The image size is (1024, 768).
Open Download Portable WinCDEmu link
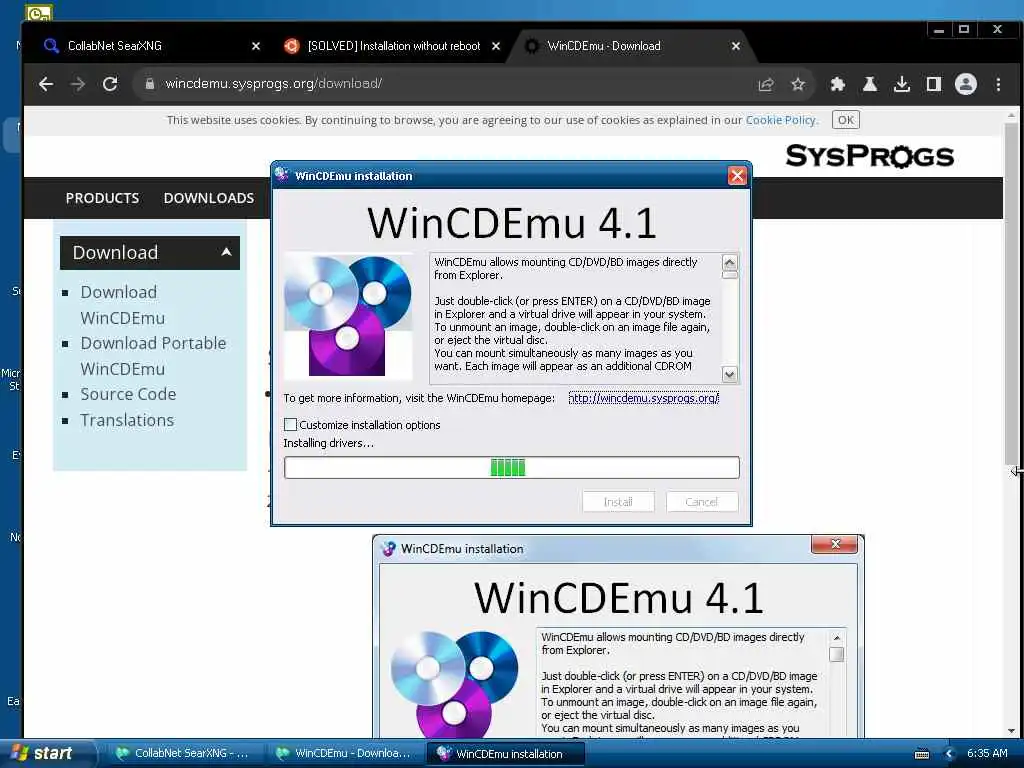tap(153, 356)
